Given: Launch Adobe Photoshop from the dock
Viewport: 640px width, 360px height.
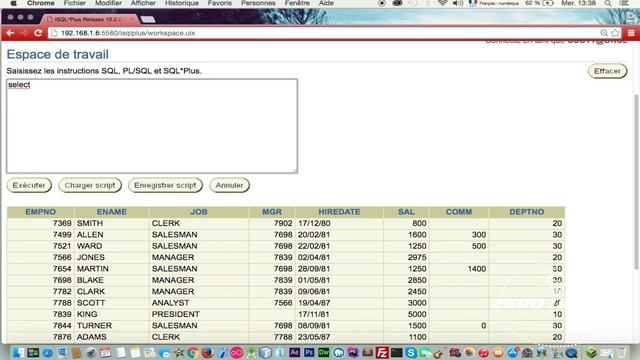Looking at the screenshot, I should pos(309,352).
